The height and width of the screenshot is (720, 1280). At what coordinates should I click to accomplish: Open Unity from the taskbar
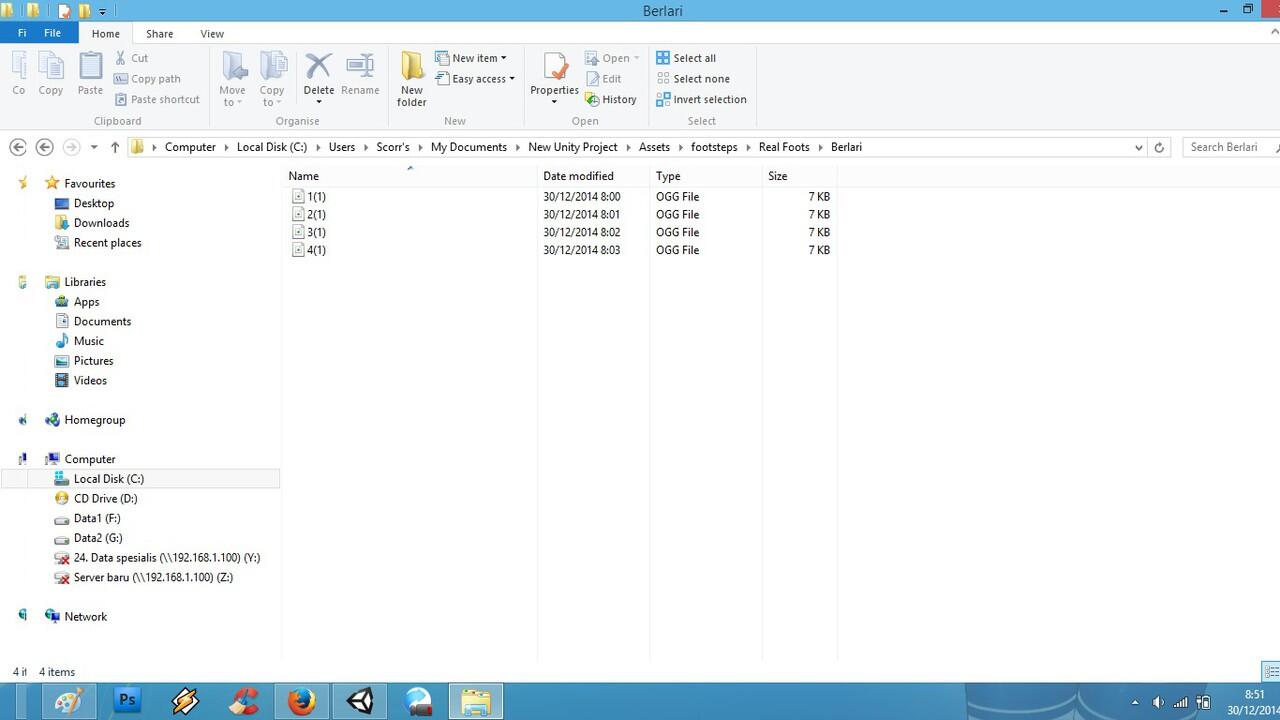(360, 701)
